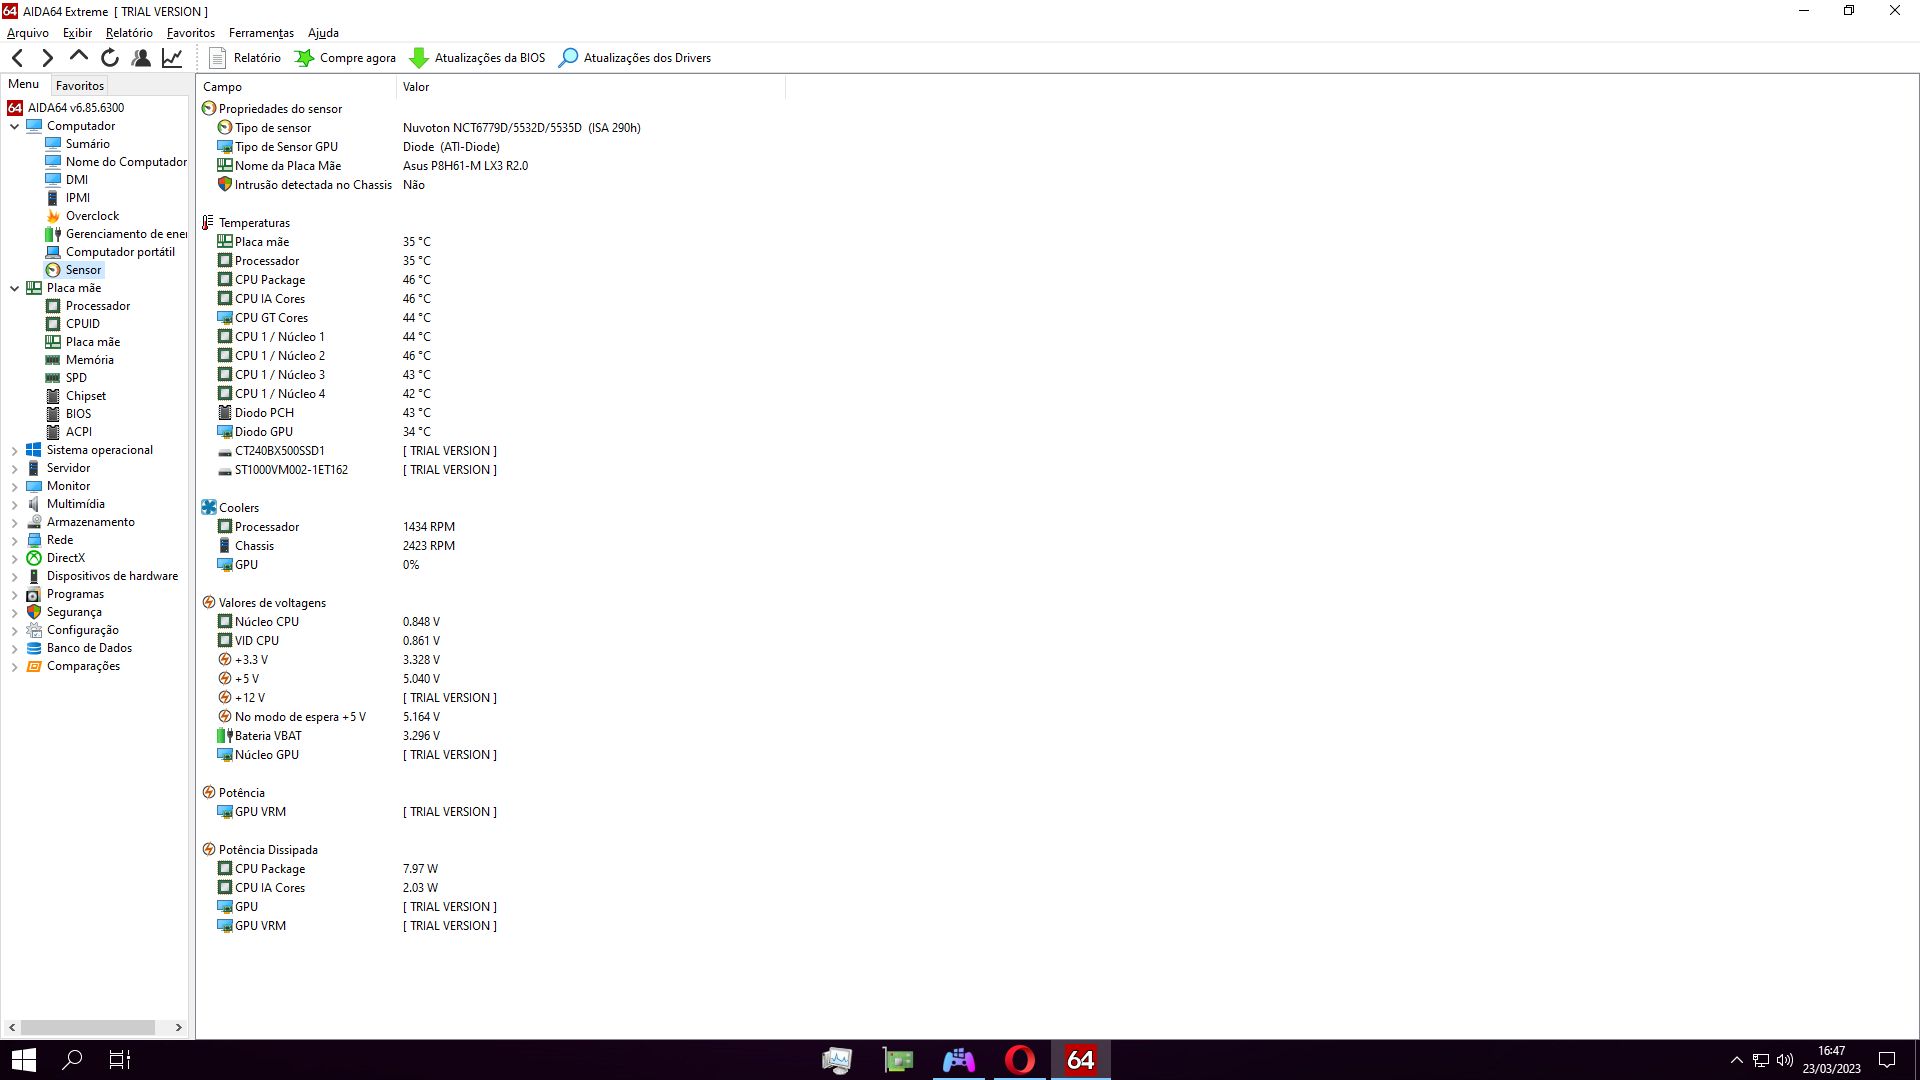Collapse the Computador tree node
This screenshot has width=1920, height=1080.
[14, 126]
